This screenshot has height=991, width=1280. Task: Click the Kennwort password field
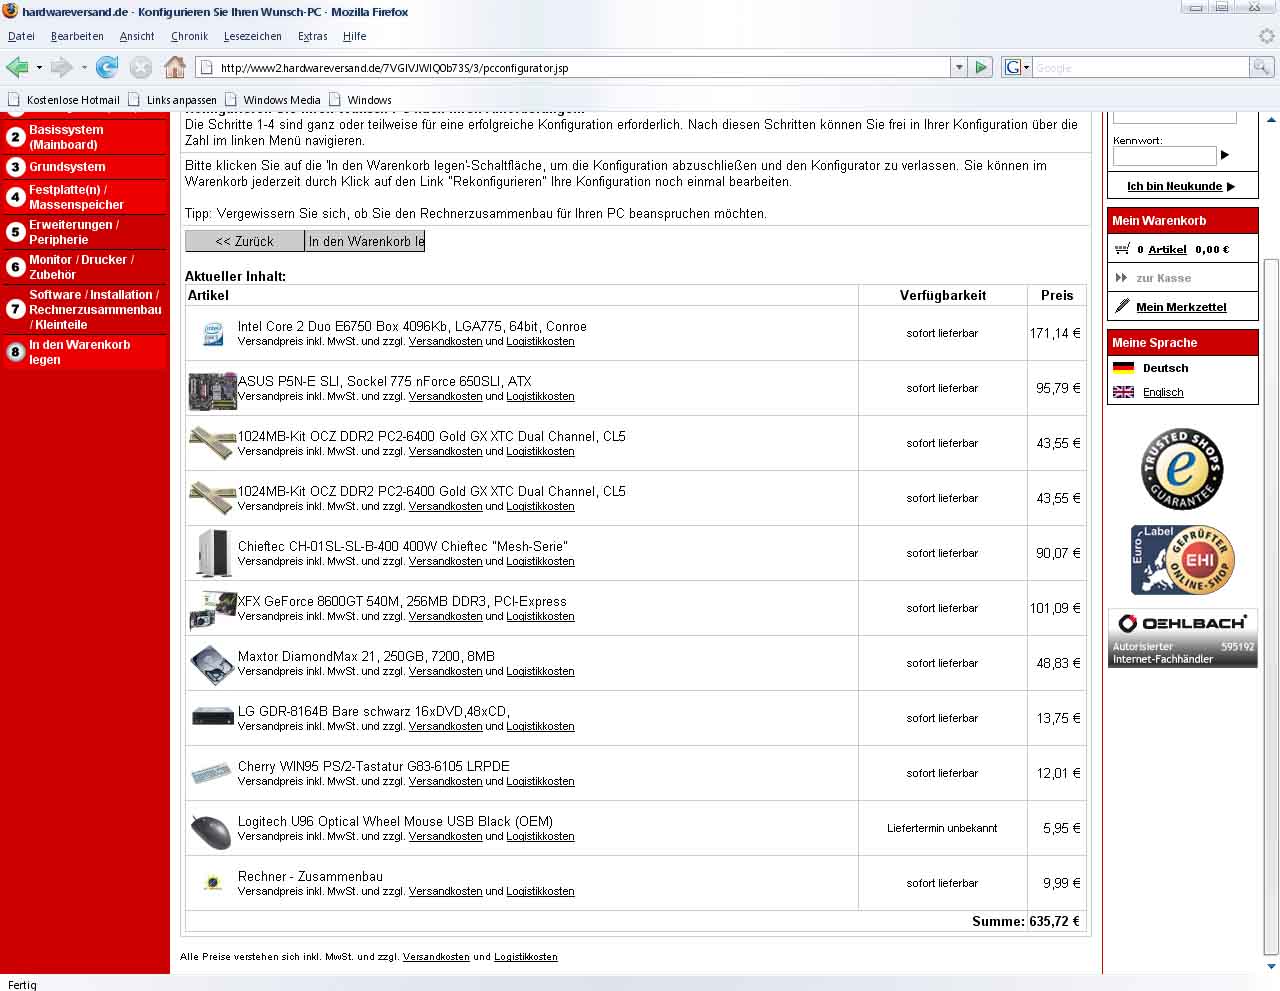click(1164, 156)
